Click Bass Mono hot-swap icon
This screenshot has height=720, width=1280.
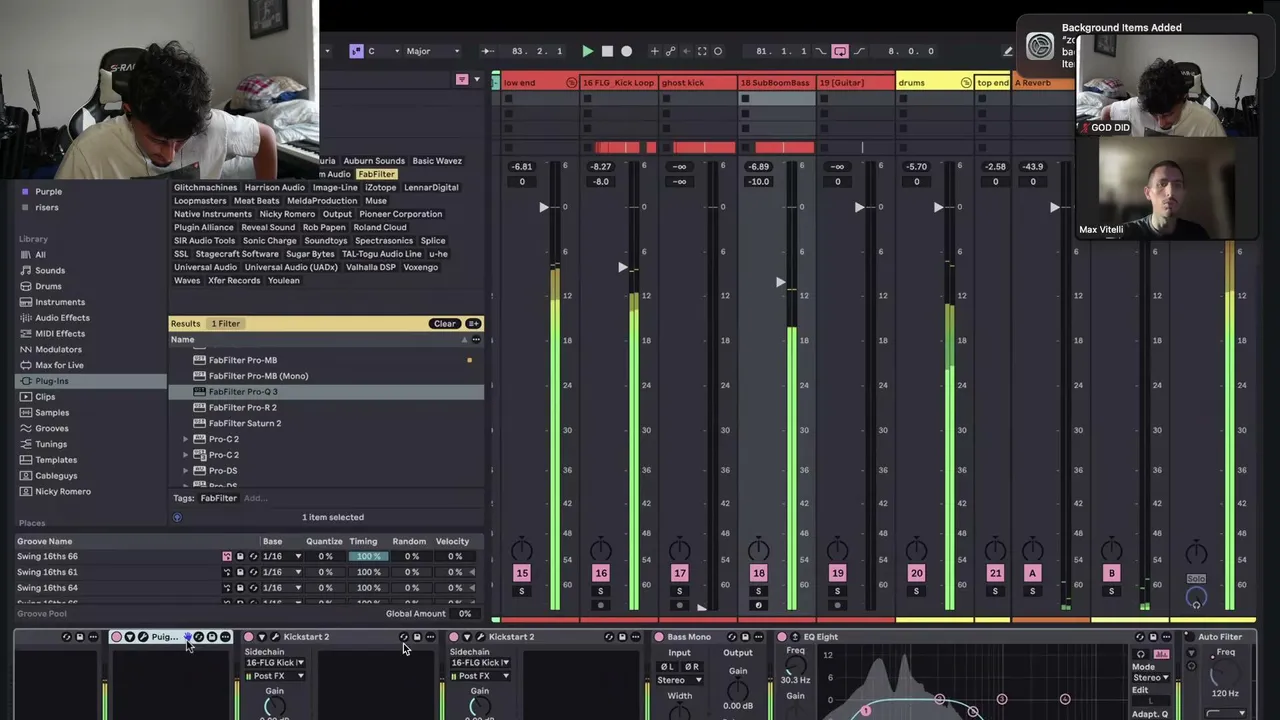(732, 637)
